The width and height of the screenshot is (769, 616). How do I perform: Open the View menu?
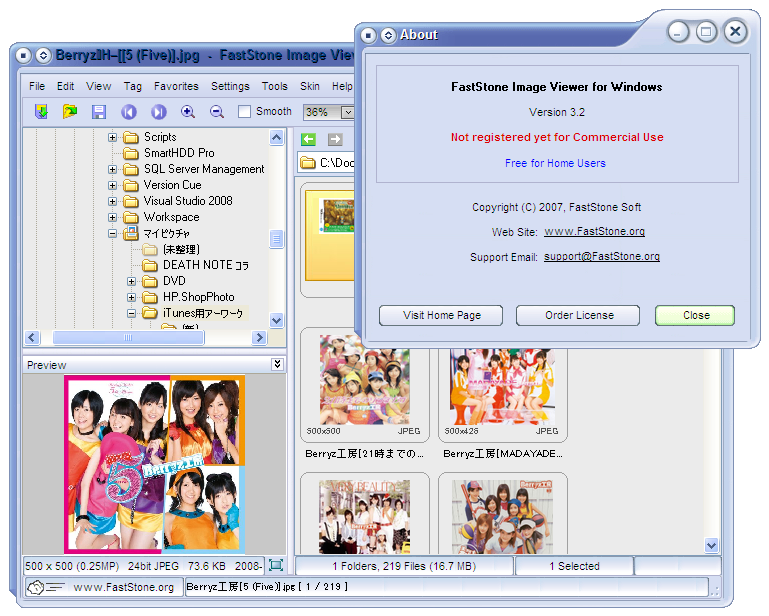click(99, 86)
